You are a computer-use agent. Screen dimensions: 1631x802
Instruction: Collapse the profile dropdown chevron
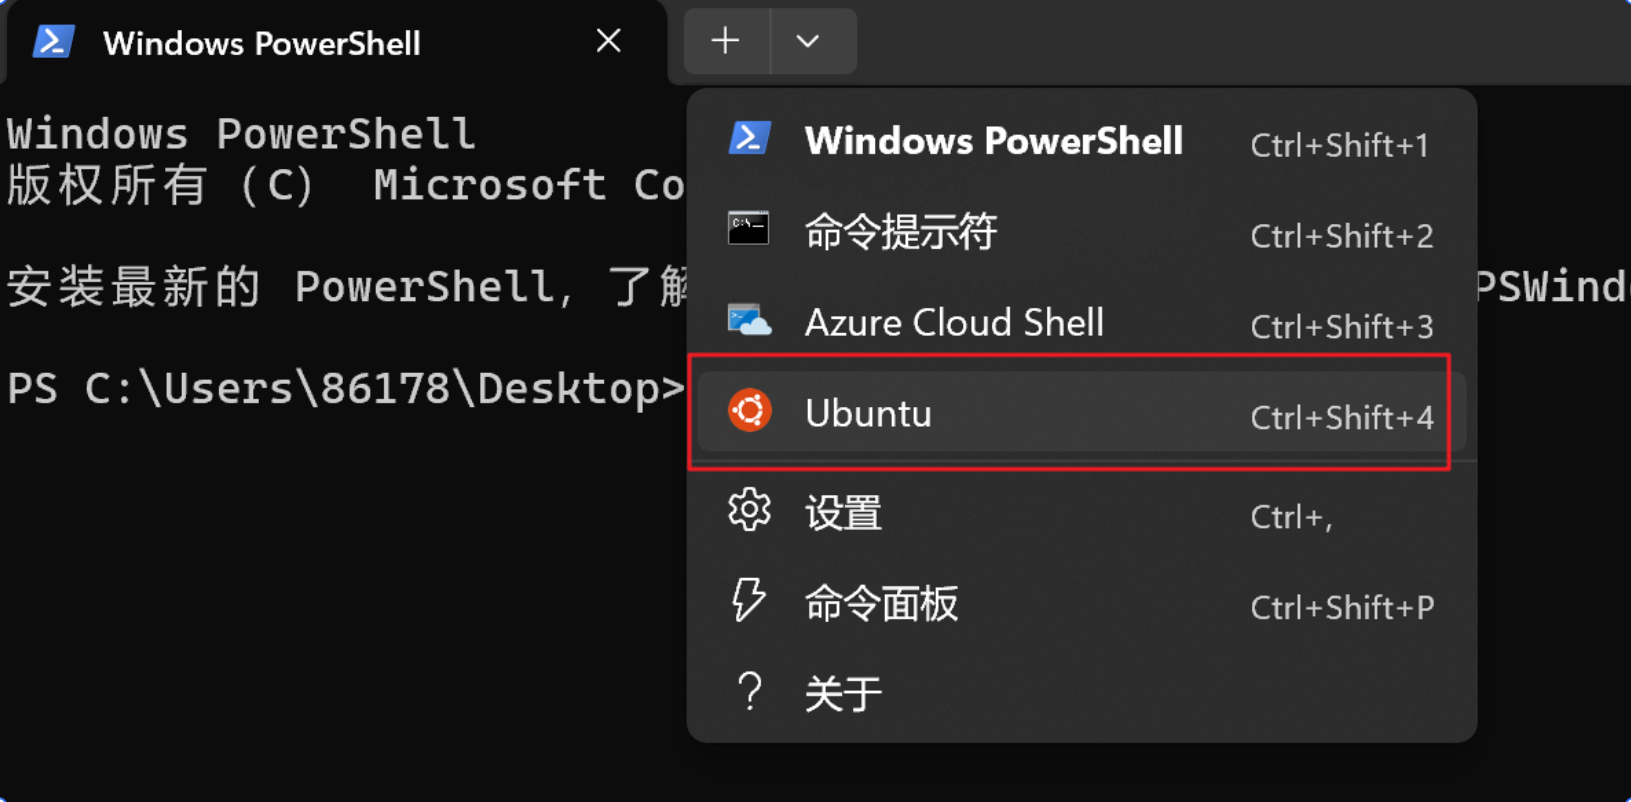coord(808,41)
